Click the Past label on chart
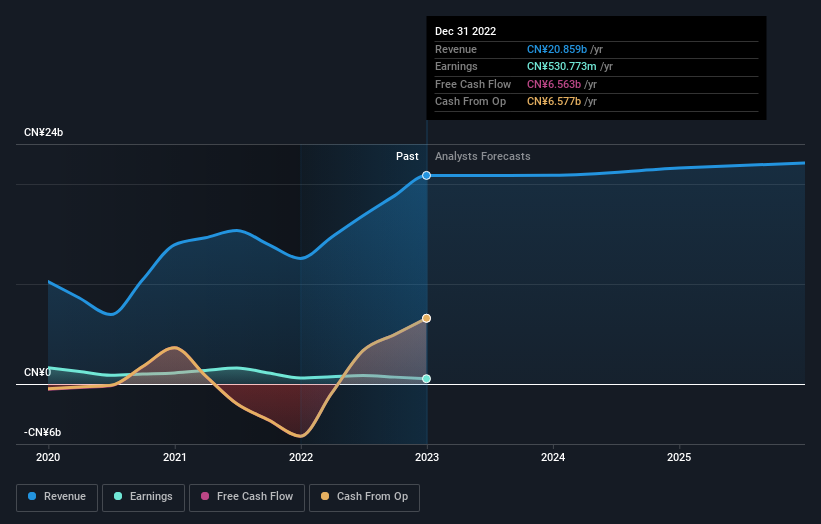 tap(407, 156)
